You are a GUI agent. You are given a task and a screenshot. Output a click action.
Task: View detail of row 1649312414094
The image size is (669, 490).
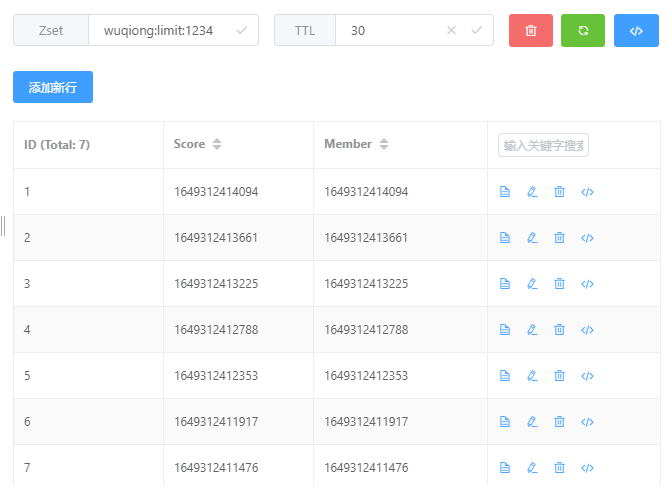coord(505,192)
